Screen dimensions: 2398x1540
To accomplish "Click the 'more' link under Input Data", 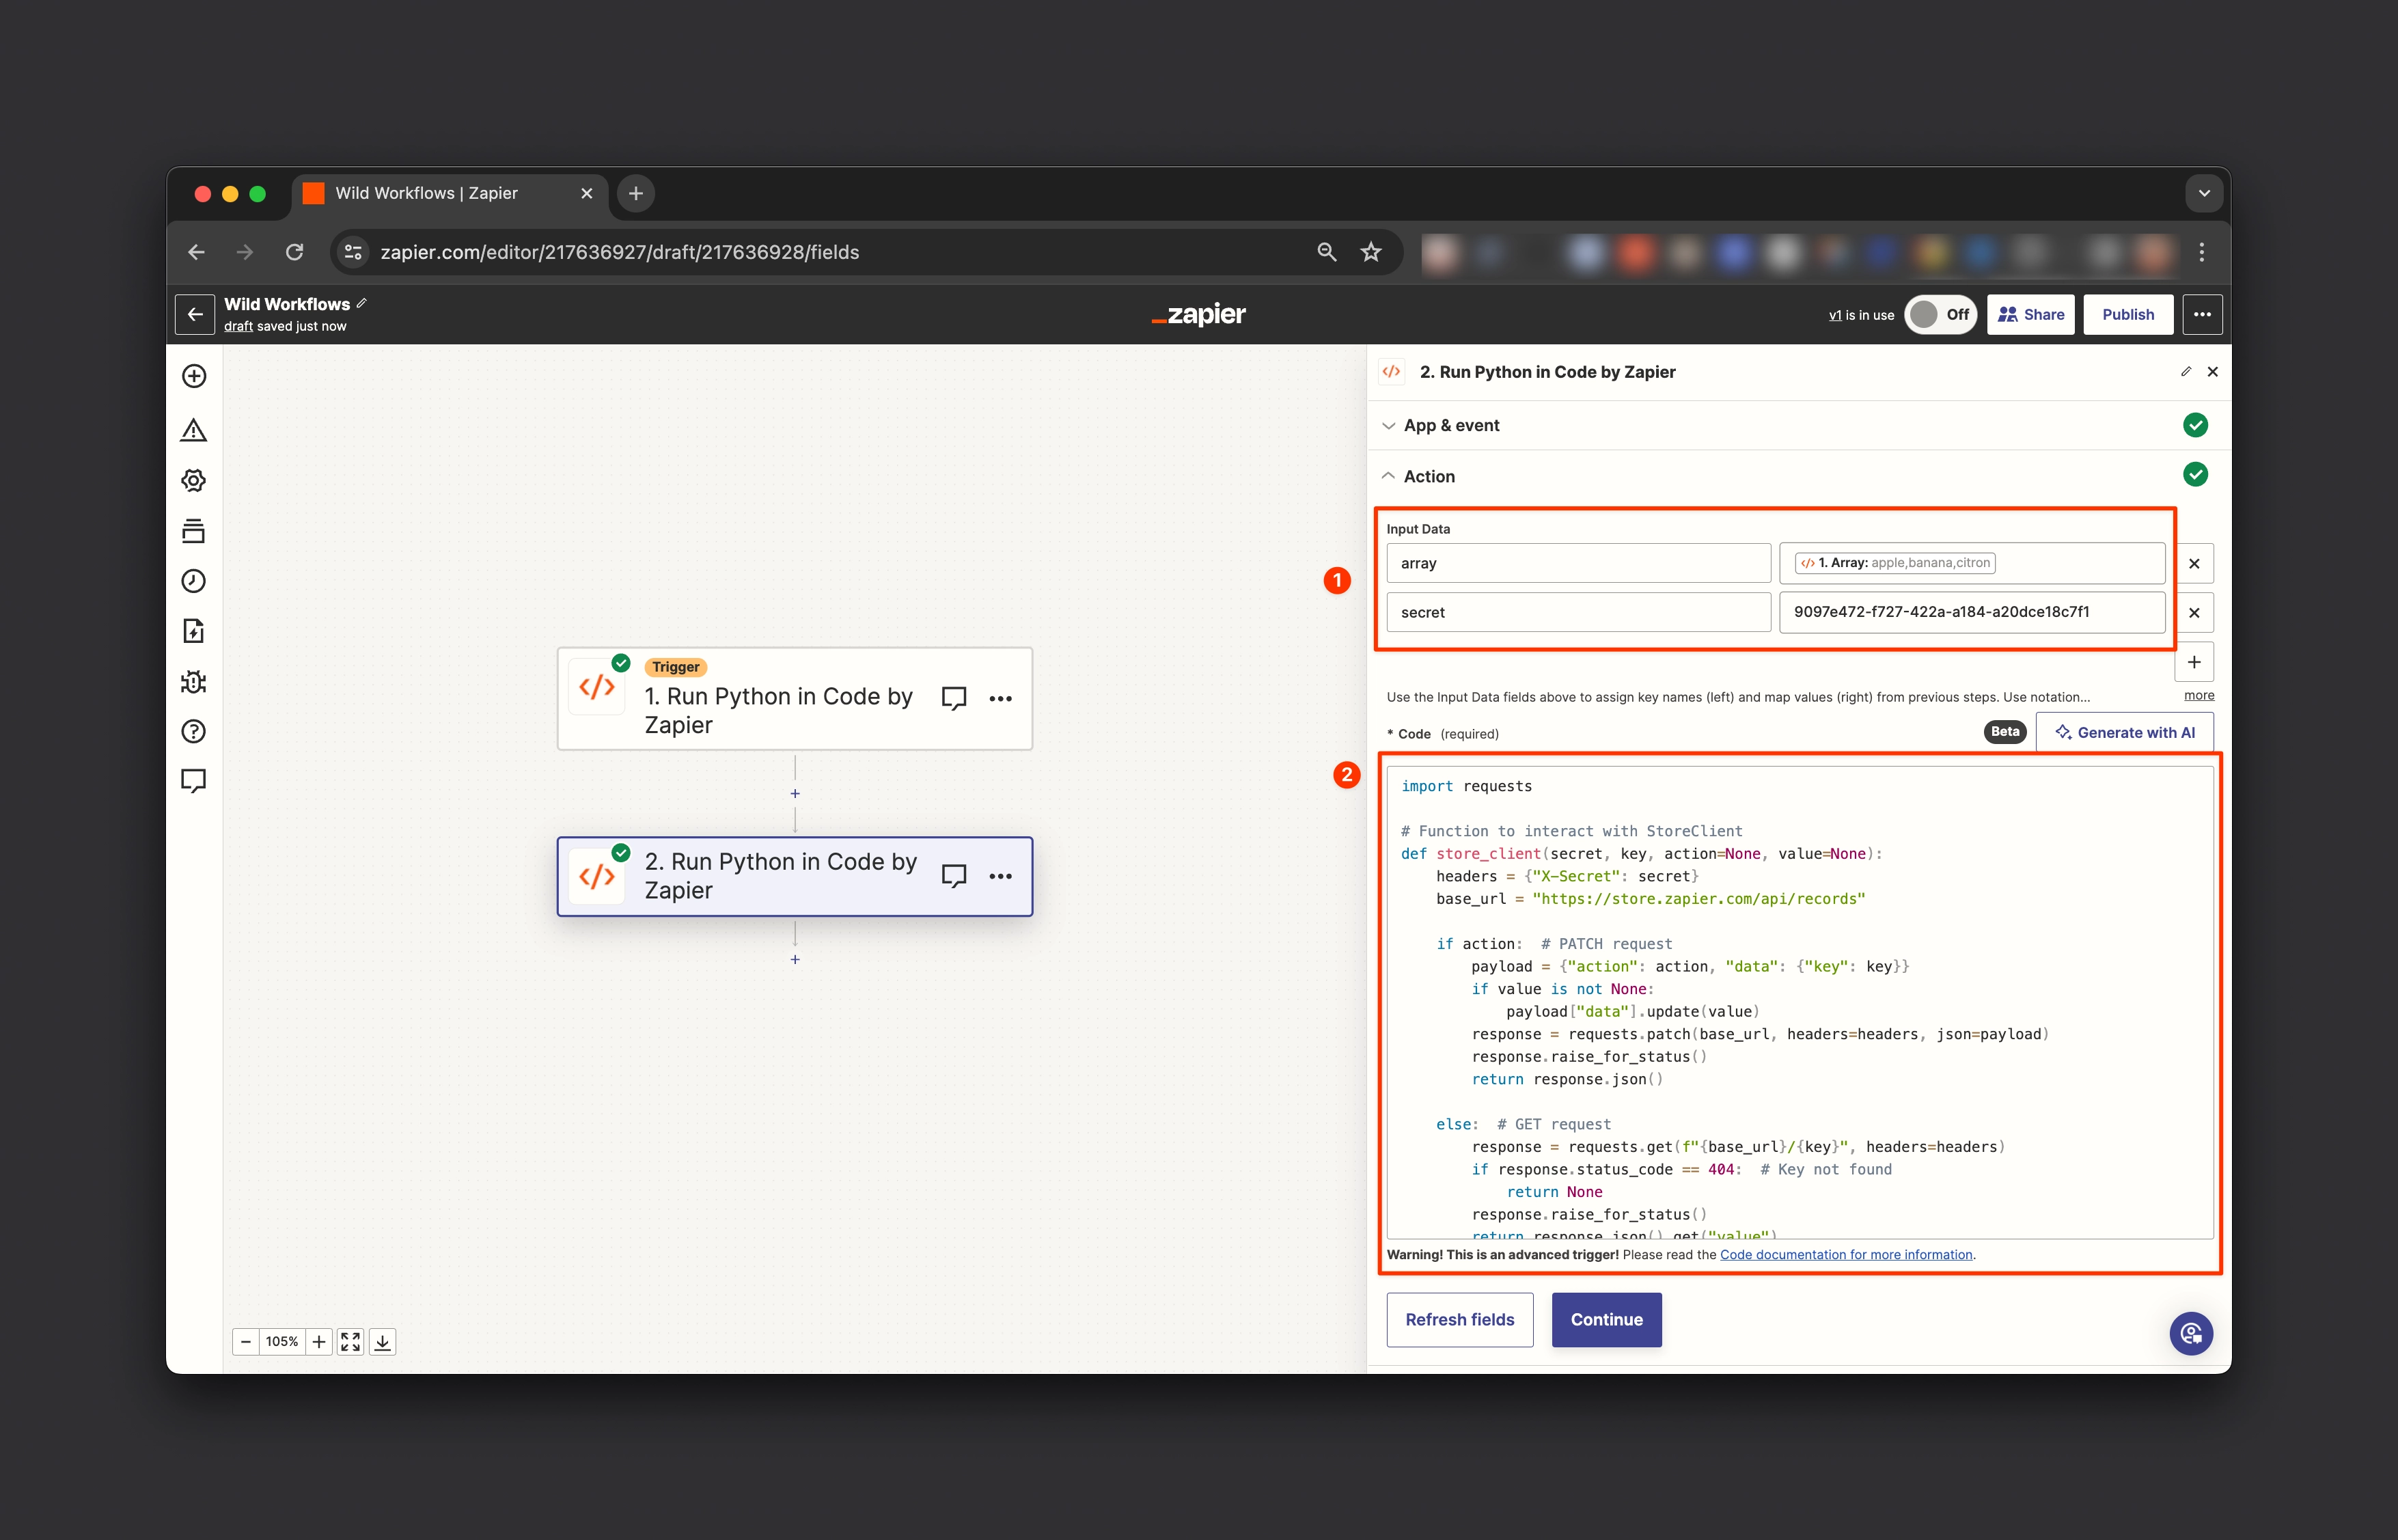I will click(2199, 695).
